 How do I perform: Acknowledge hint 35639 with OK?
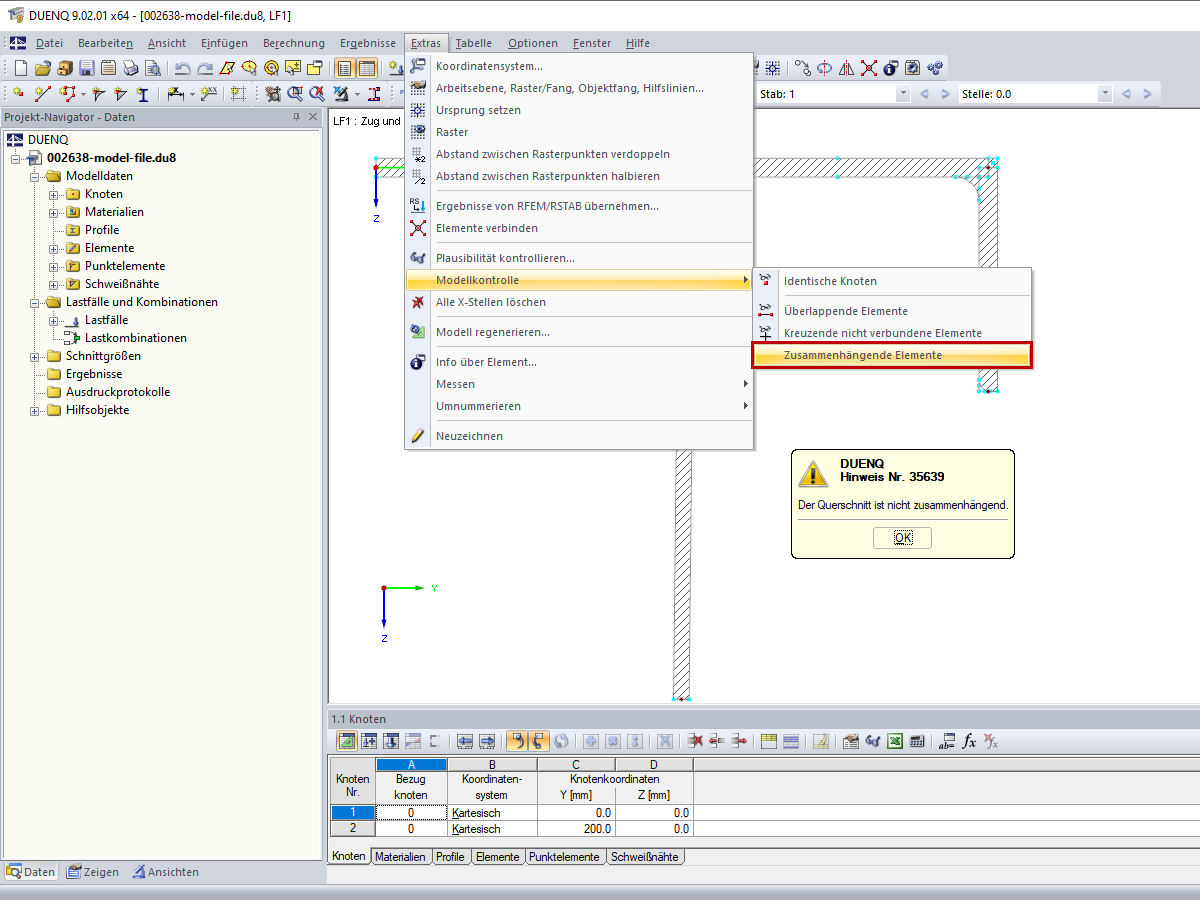coord(901,538)
